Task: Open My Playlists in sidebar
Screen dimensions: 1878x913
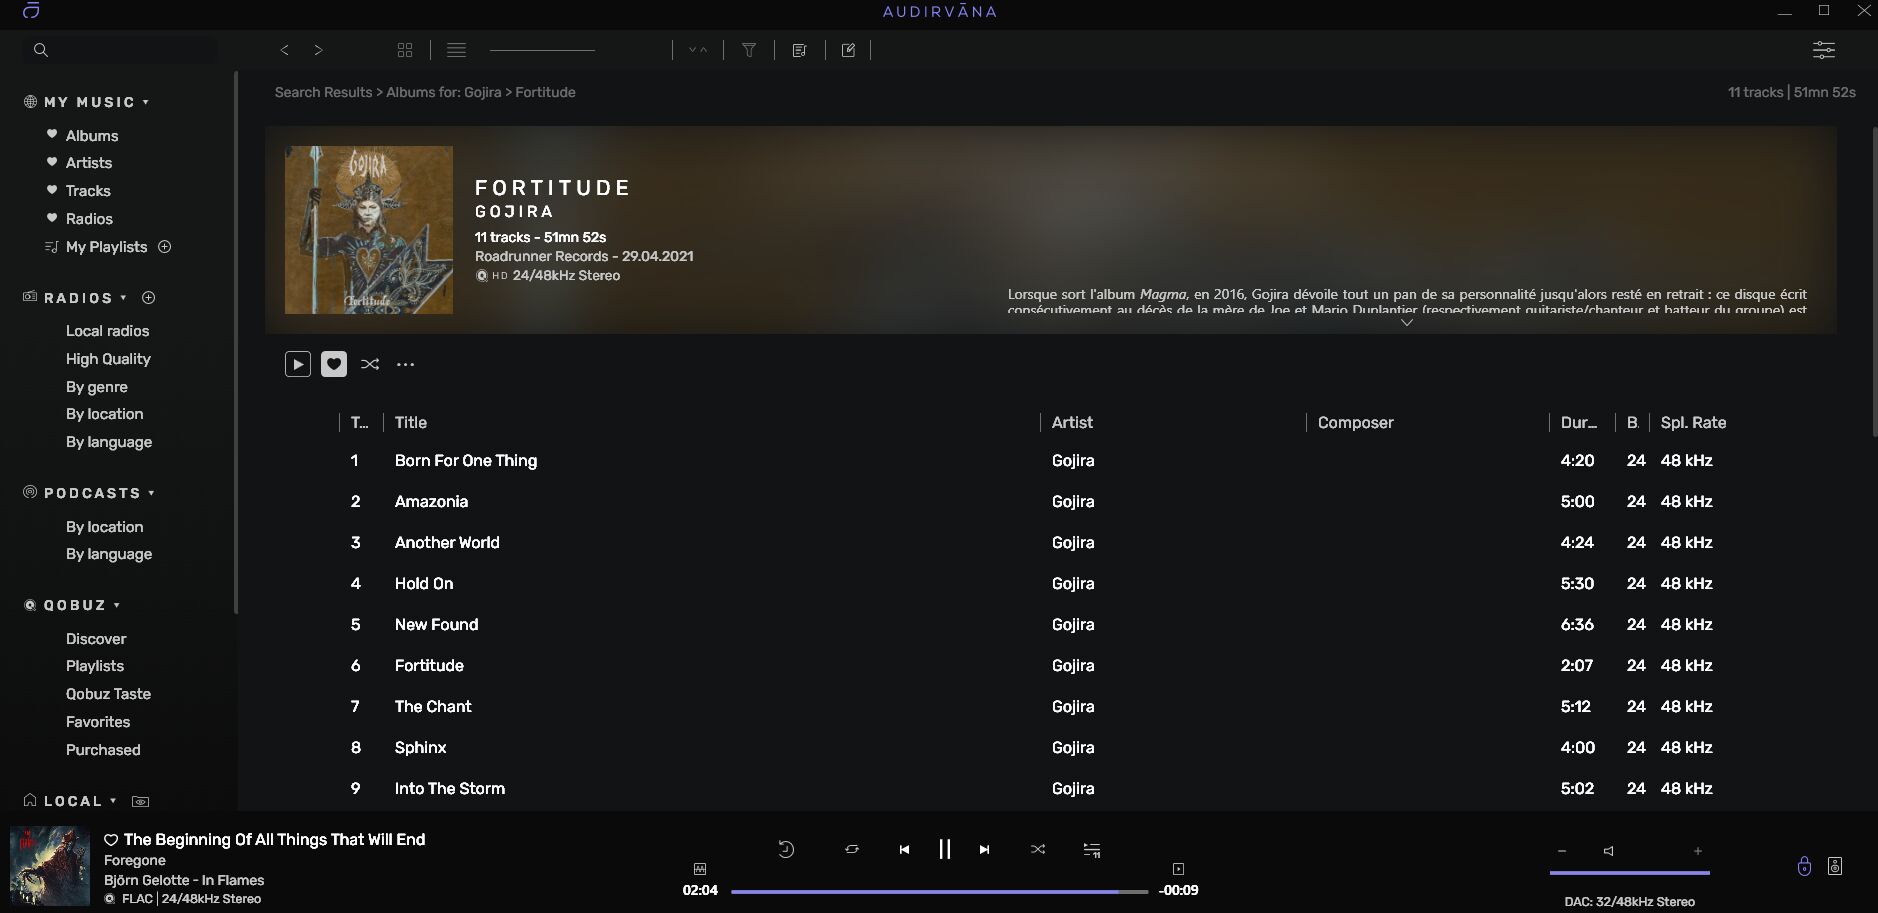Action: (106, 246)
